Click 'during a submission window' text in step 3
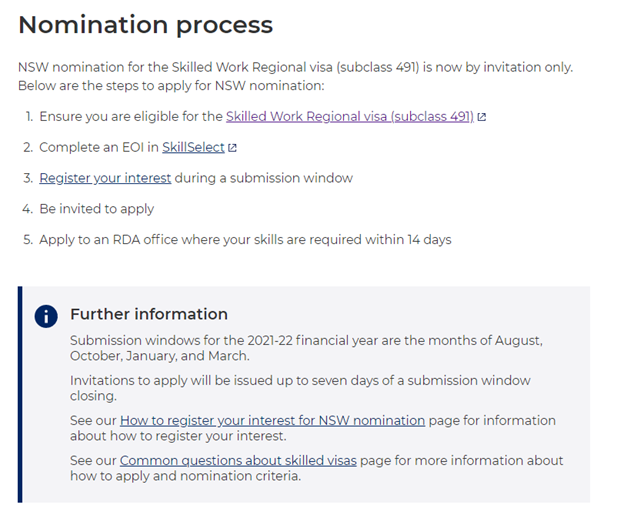The height and width of the screenshot is (525, 624). pyautogui.click(x=264, y=178)
